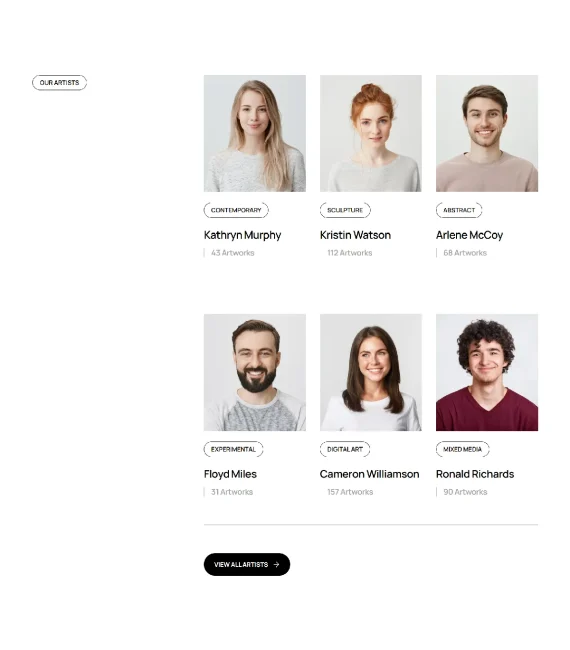570x650 pixels.
Task: Select the Experimental category tag
Action: (233, 449)
